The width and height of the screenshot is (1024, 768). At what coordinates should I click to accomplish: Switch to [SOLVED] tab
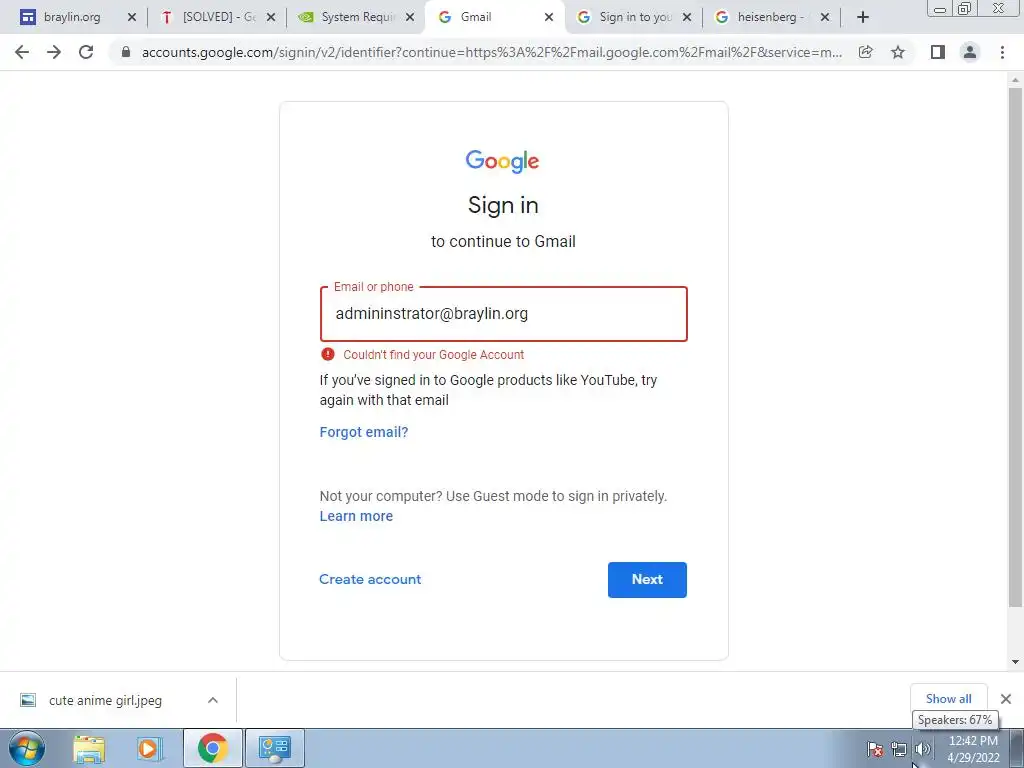(219, 17)
